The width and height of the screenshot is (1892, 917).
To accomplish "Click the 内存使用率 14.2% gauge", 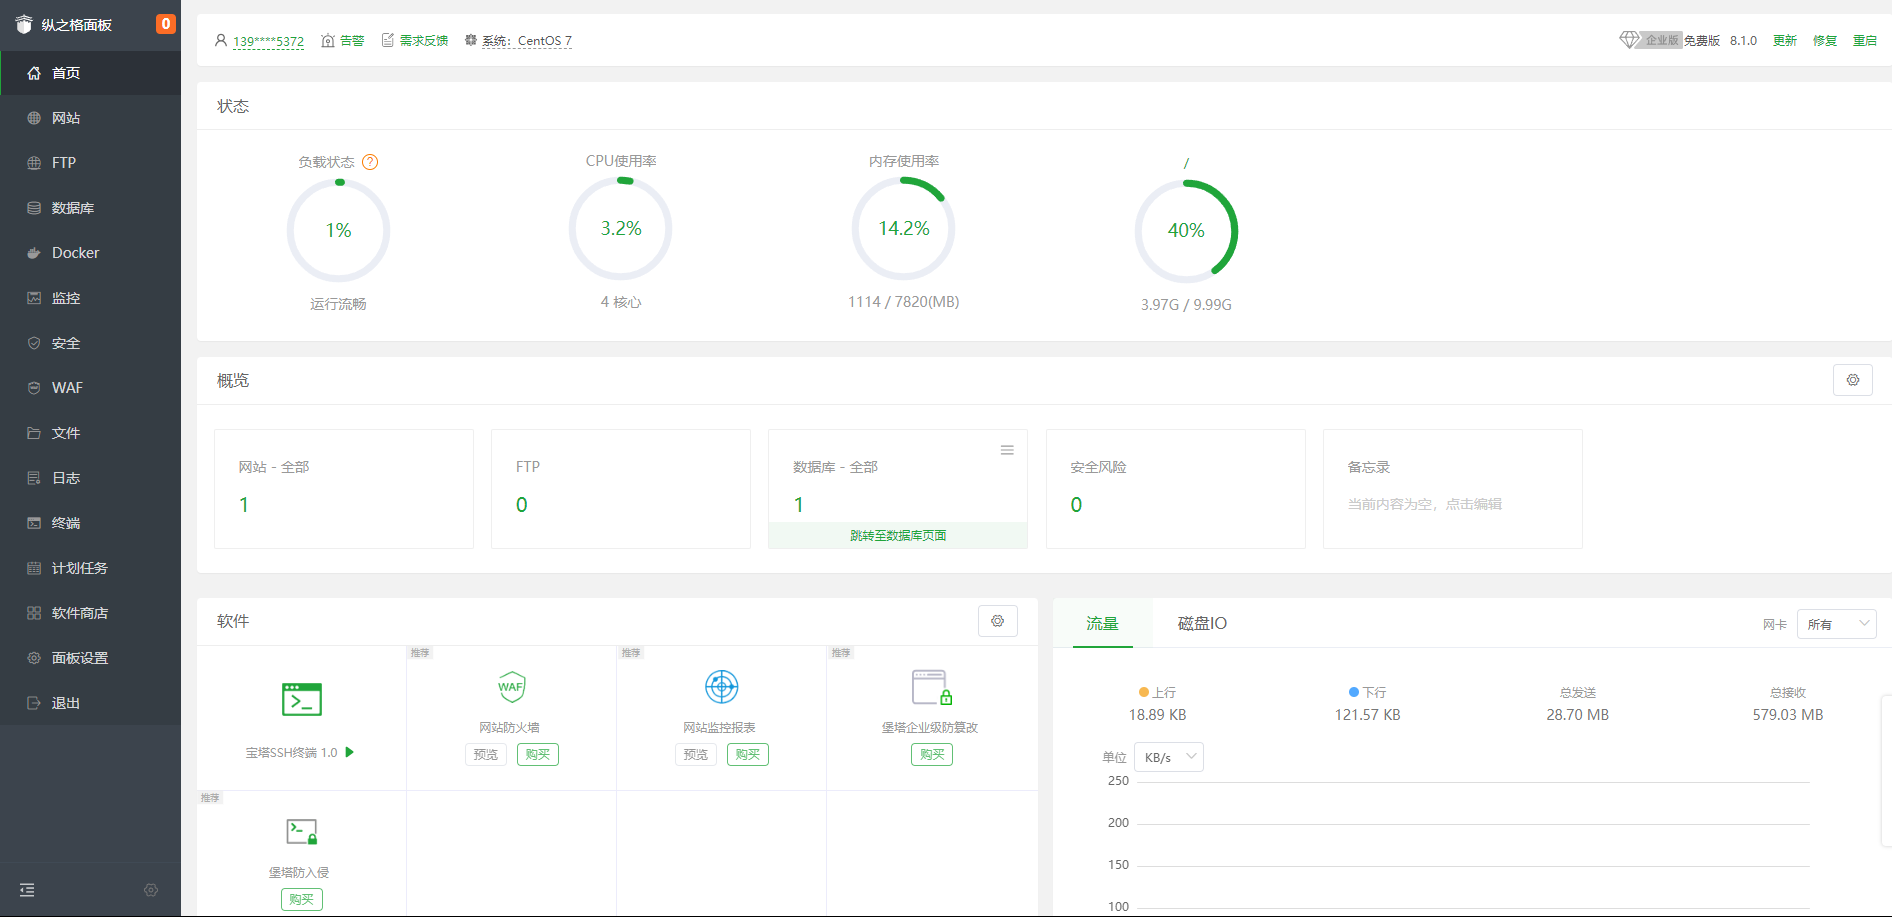I will 904,229.
